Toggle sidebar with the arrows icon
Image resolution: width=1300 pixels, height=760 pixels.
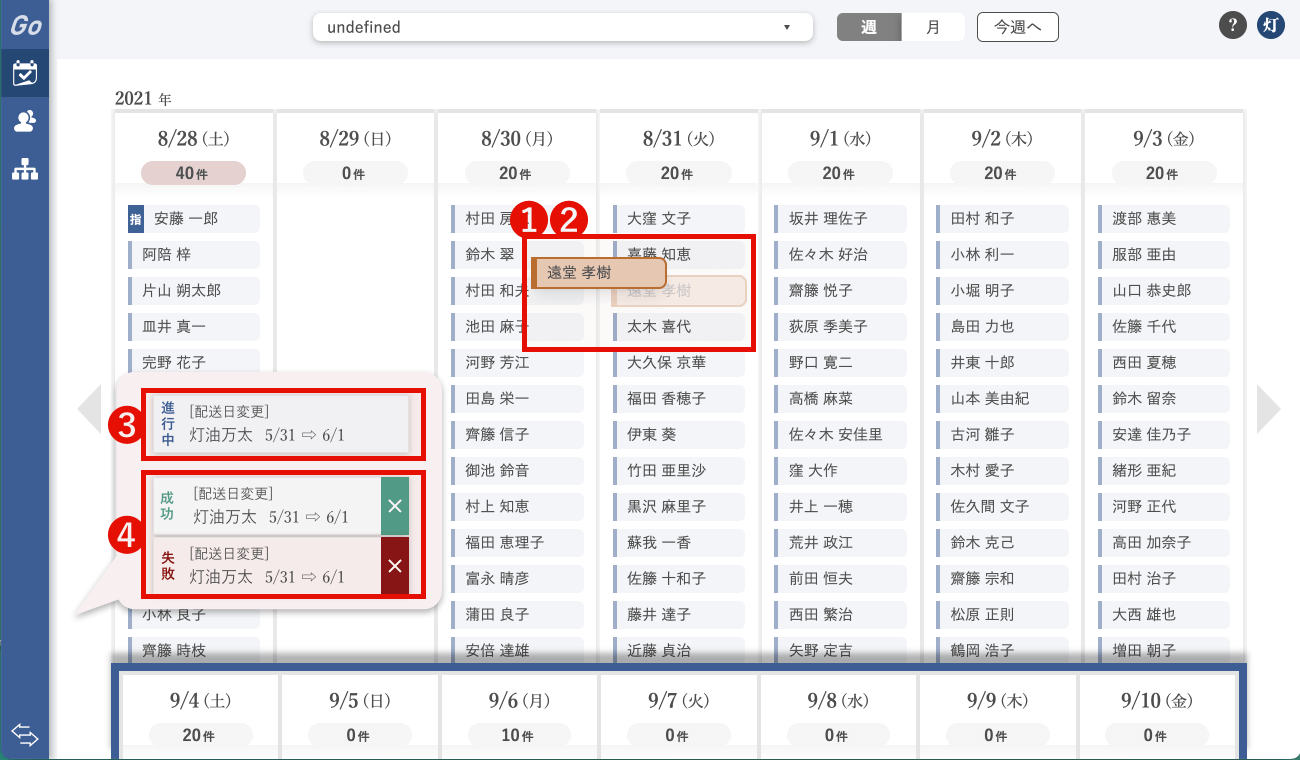coord(25,736)
